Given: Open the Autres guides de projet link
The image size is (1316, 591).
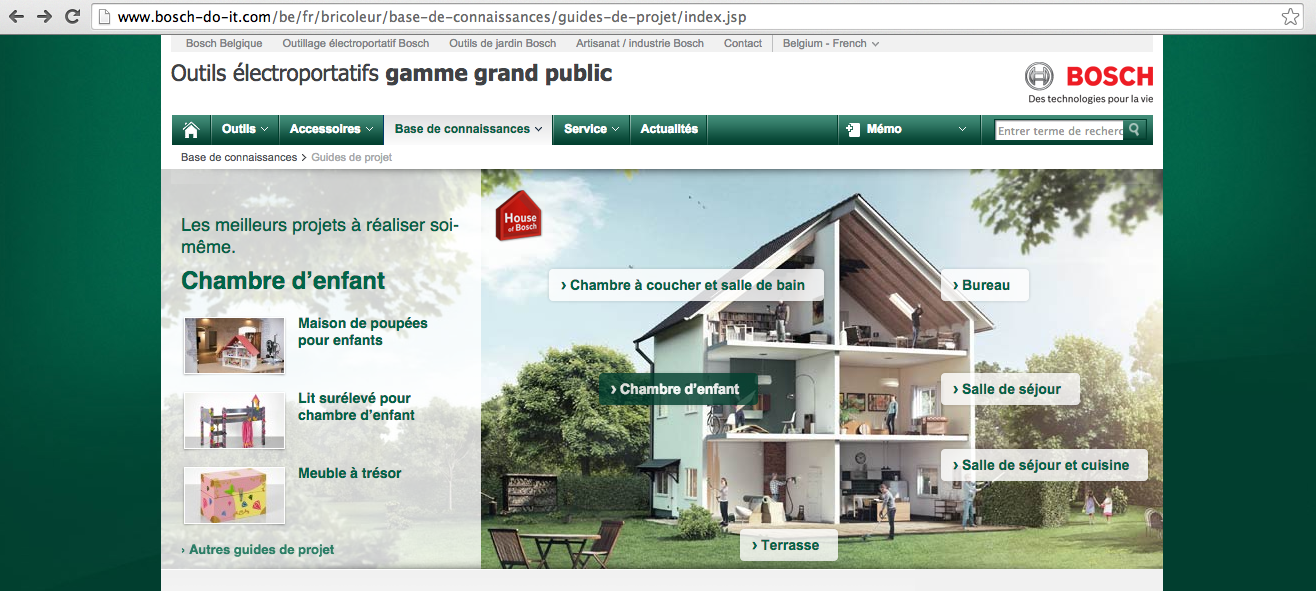Looking at the screenshot, I should pos(258,549).
